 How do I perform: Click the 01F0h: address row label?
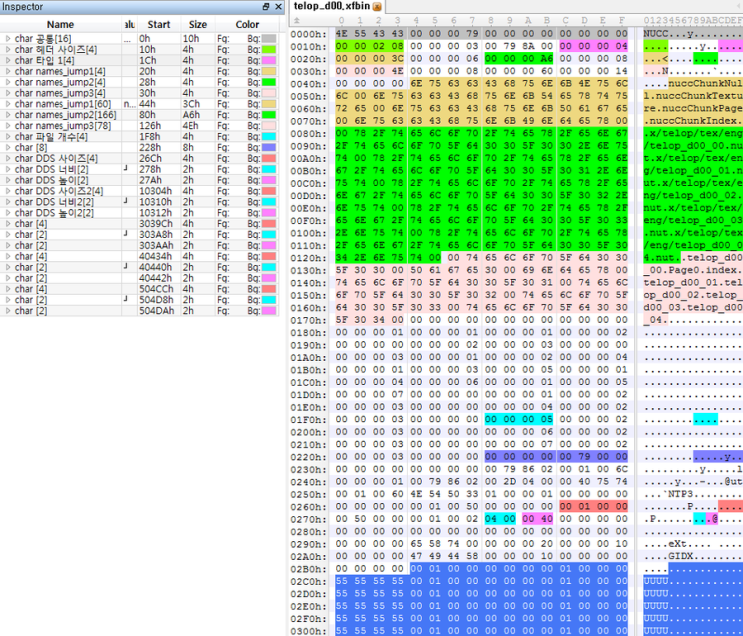pyautogui.click(x=308, y=420)
